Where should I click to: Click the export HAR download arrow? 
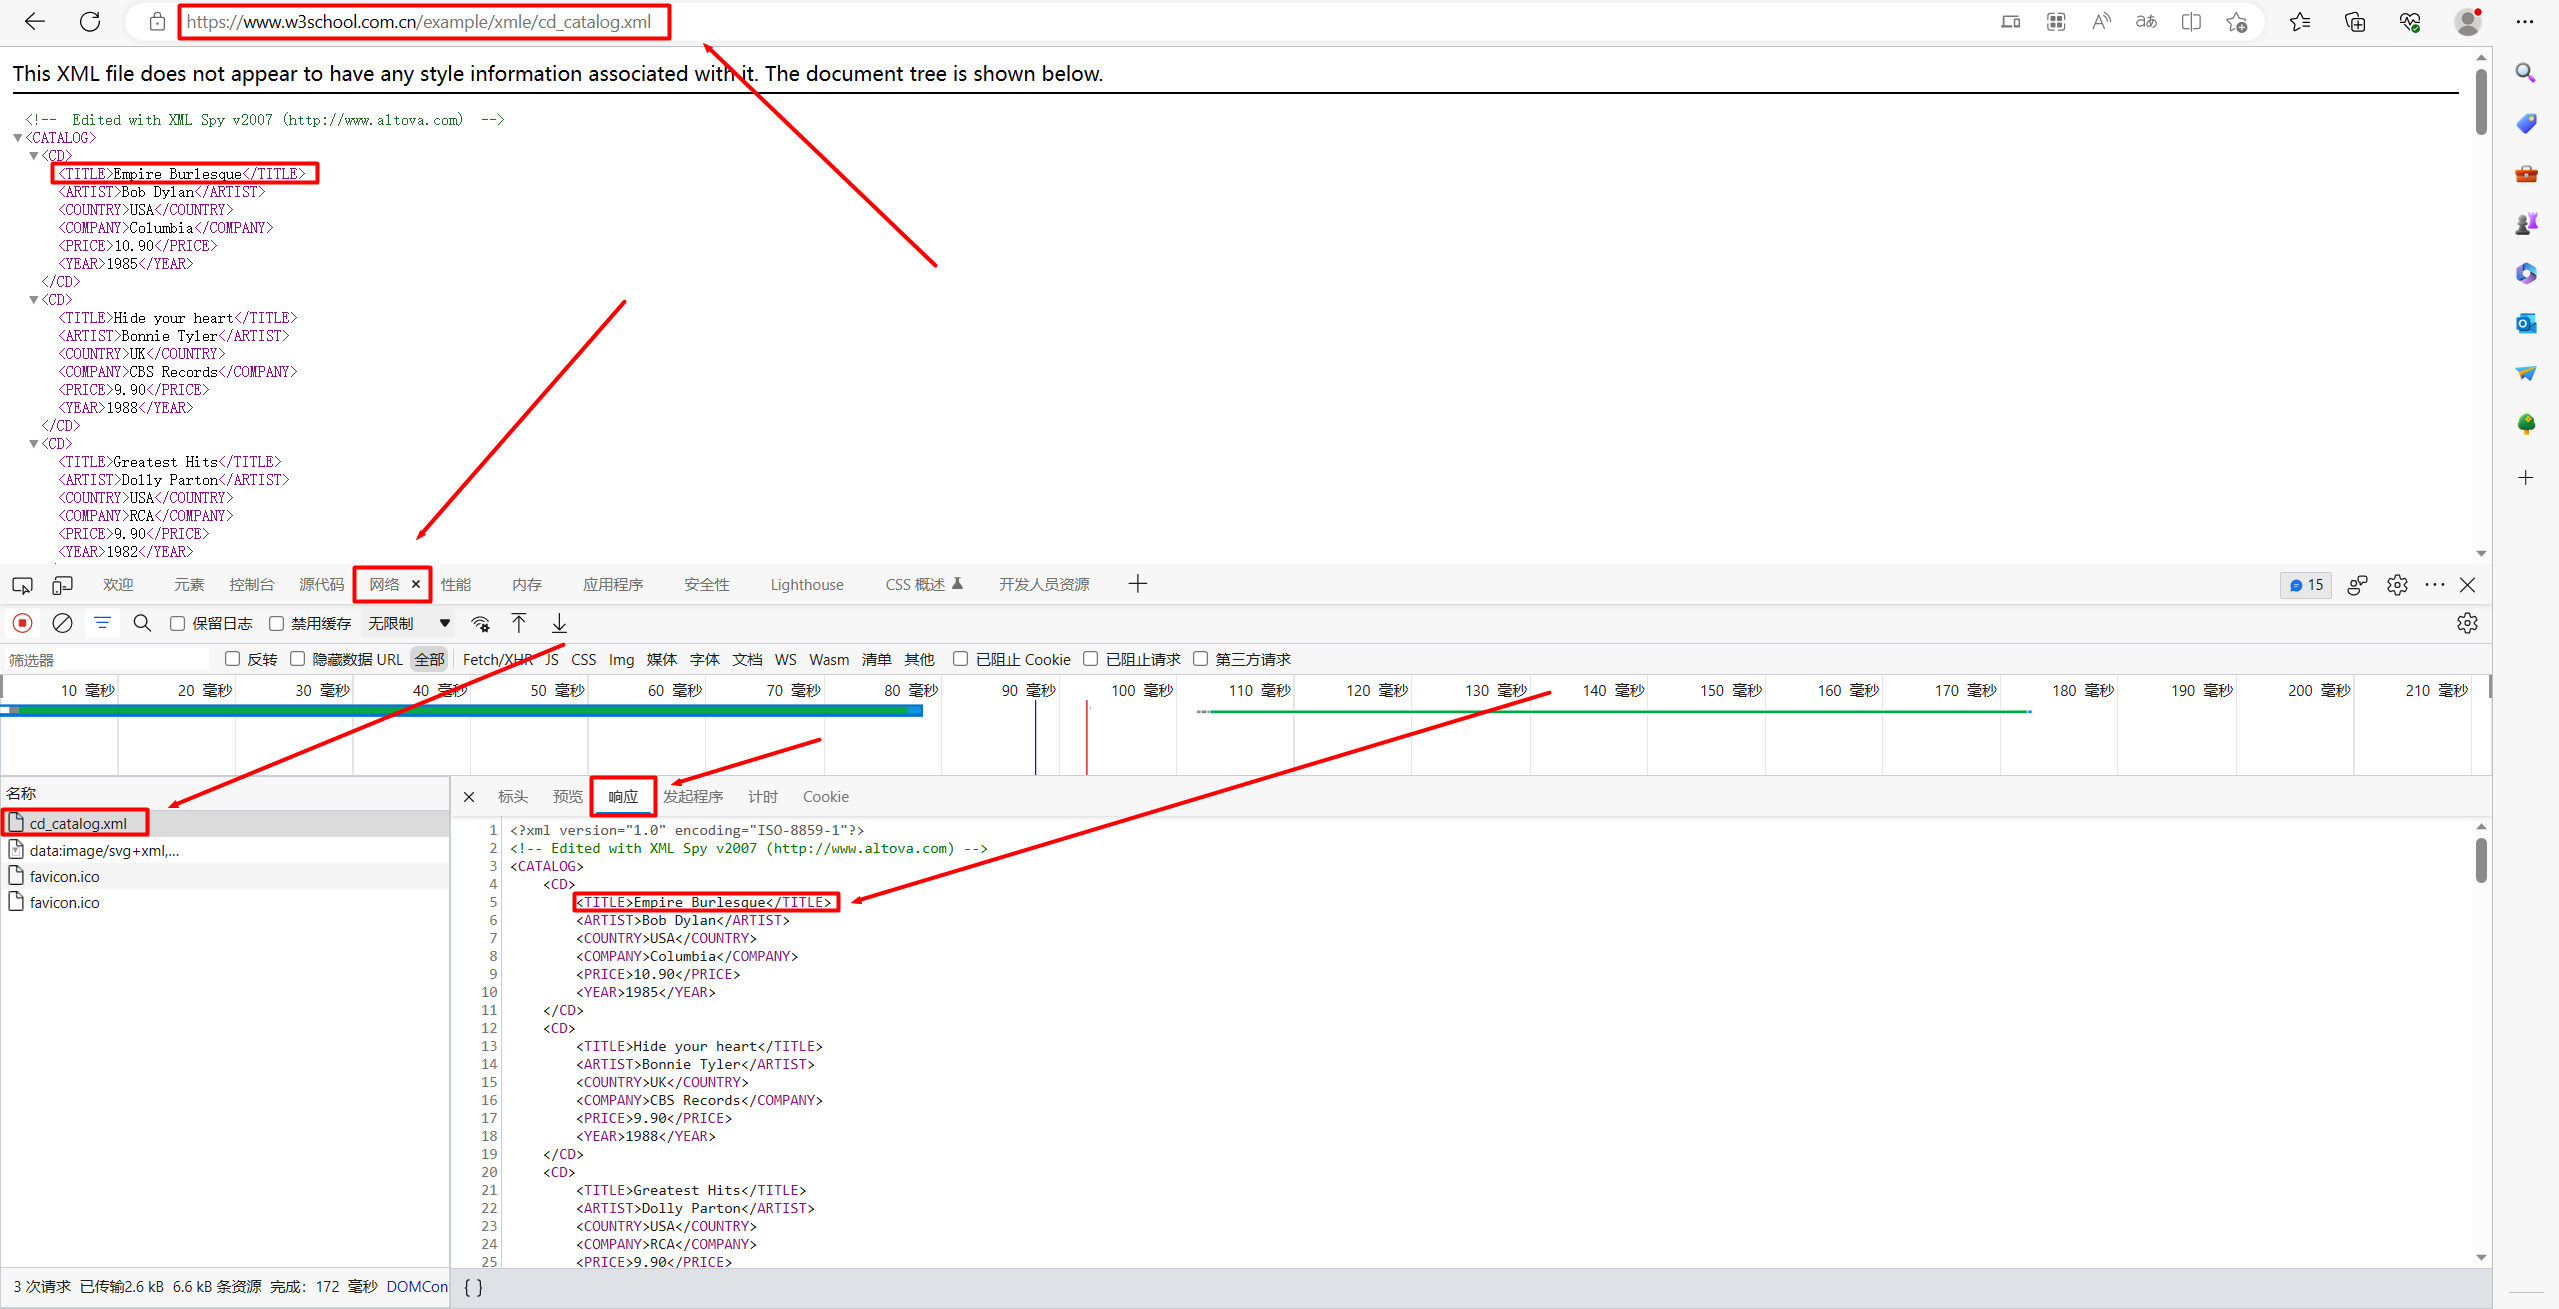tap(559, 623)
